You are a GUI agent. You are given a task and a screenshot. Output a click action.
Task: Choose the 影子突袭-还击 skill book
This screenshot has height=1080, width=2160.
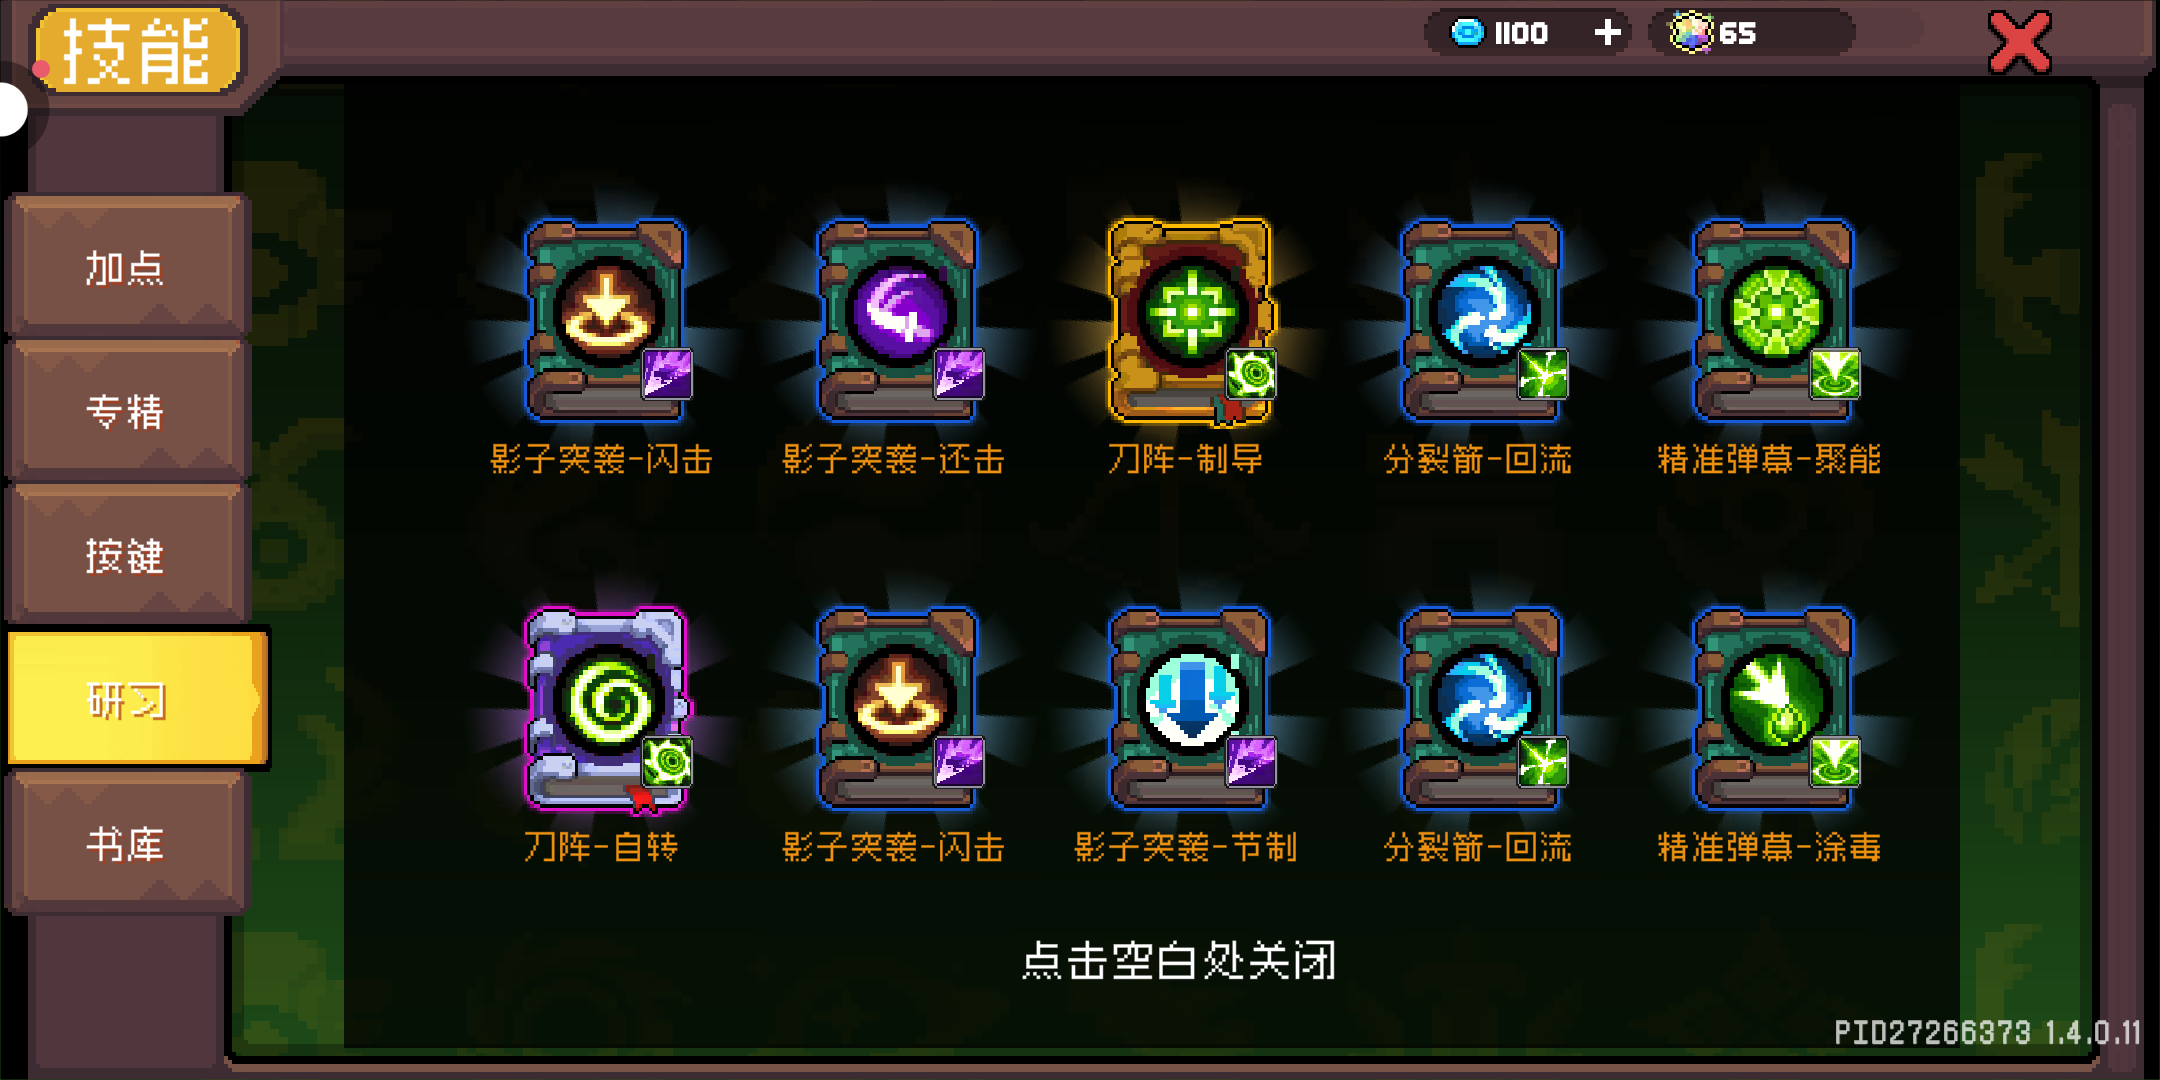click(898, 320)
